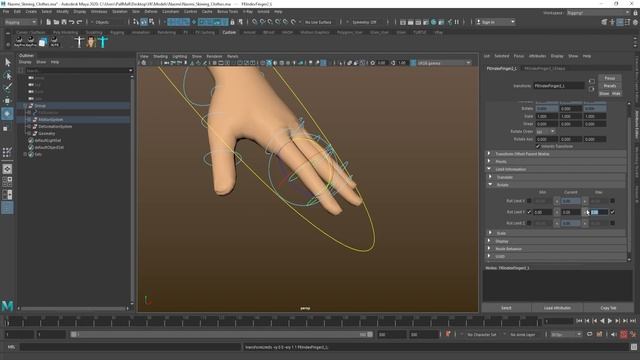Click the Sign In button
This screenshot has width=640, height=360.
(x=495, y=22)
